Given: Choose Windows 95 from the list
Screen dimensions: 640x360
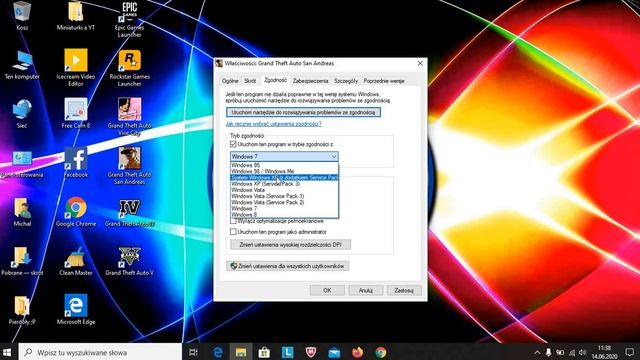Looking at the screenshot, I should [284, 165].
